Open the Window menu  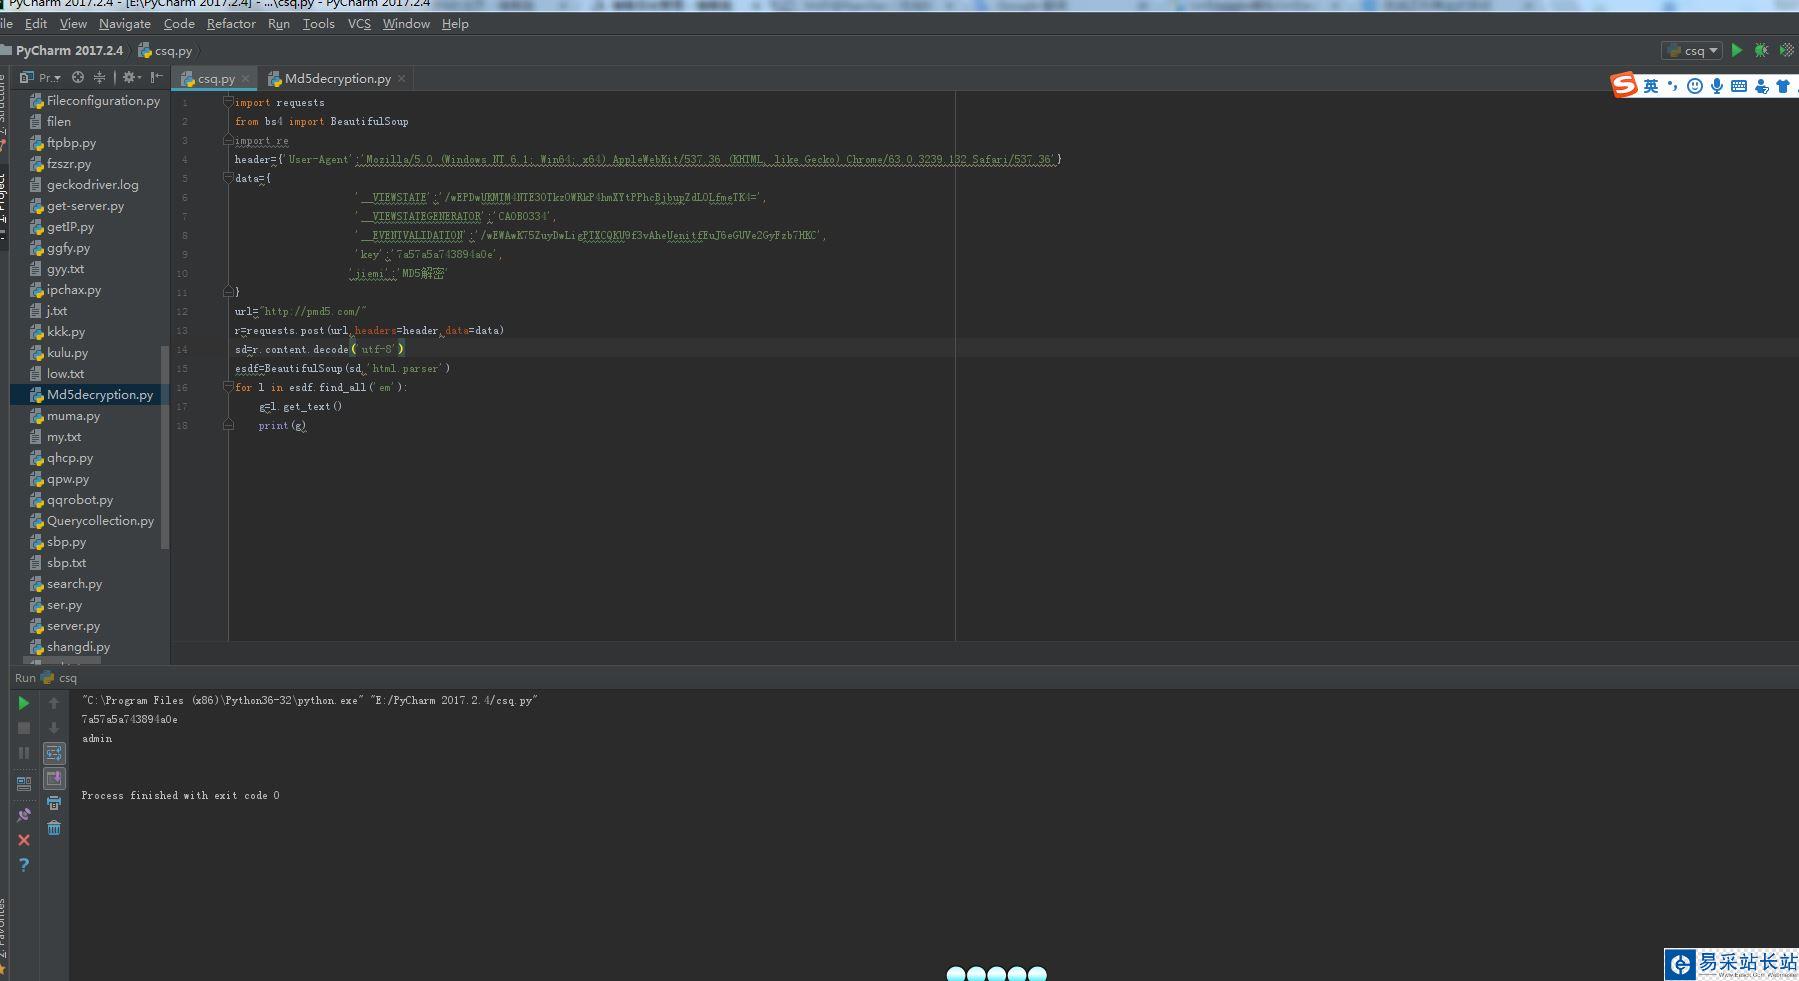point(406,23)
